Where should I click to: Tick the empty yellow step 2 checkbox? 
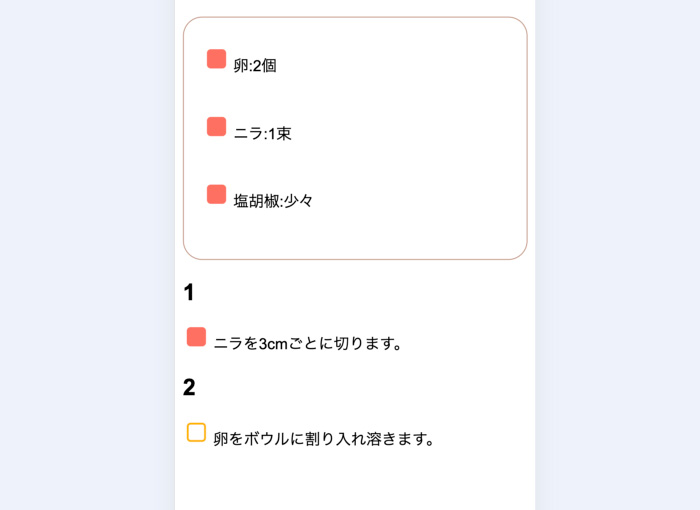tap(196, 432)
